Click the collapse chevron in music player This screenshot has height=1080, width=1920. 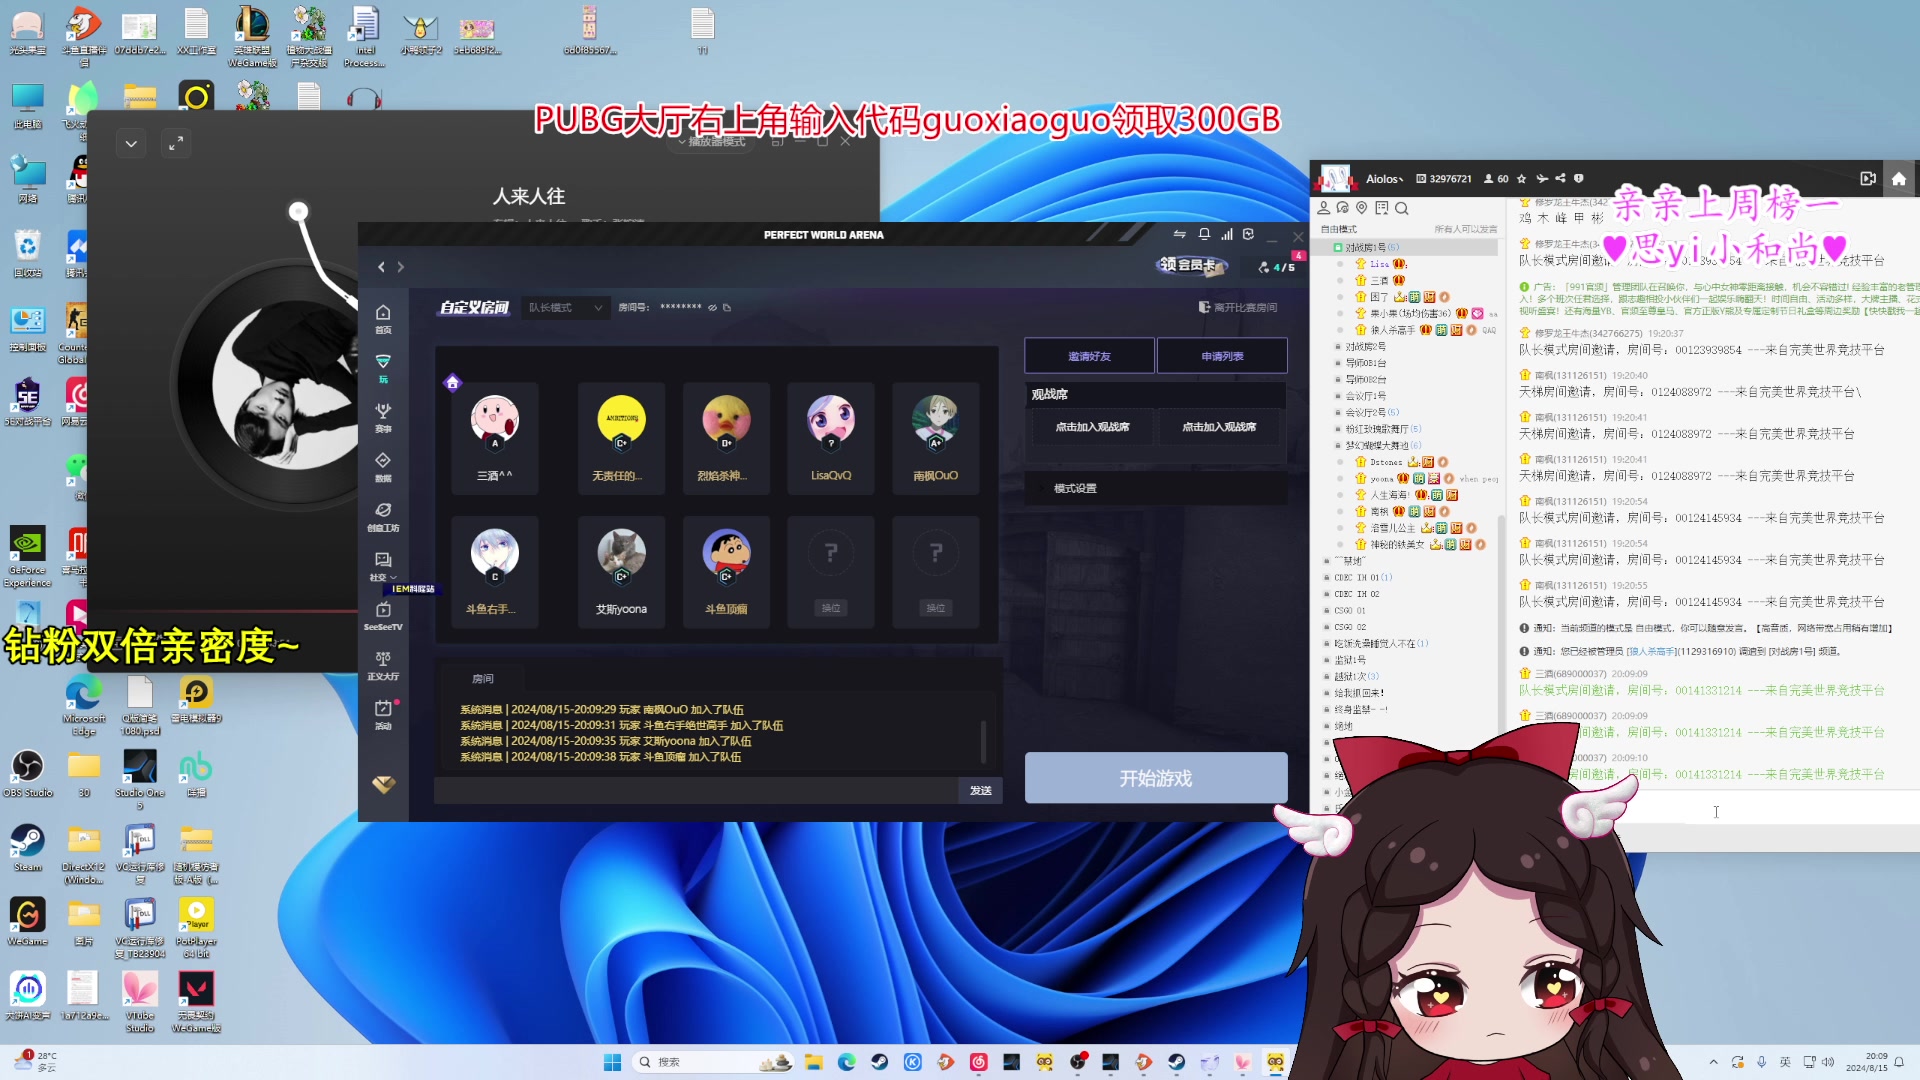pos(131,144)
